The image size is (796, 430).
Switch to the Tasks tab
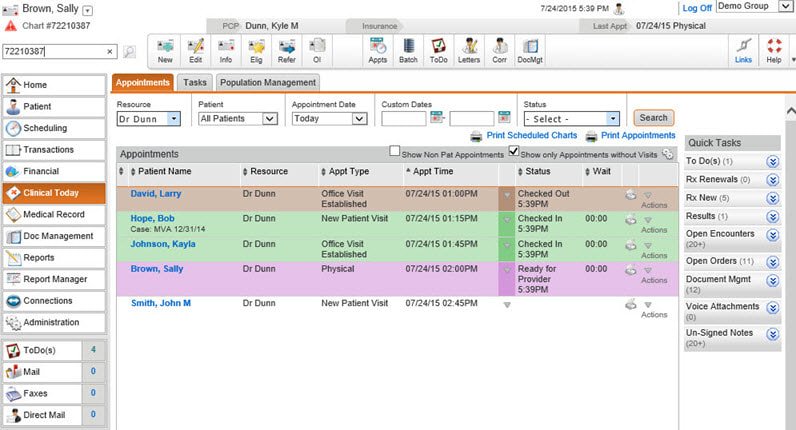[195, 82]
